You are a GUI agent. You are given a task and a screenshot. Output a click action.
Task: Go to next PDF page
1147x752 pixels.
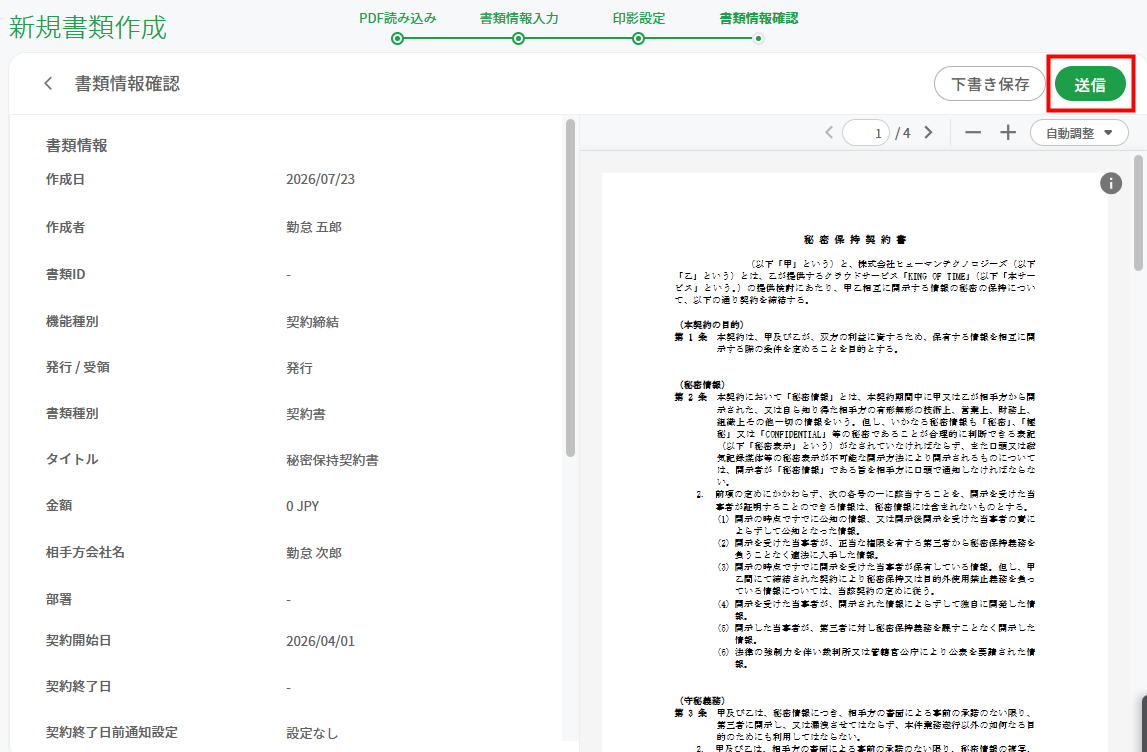928,132
